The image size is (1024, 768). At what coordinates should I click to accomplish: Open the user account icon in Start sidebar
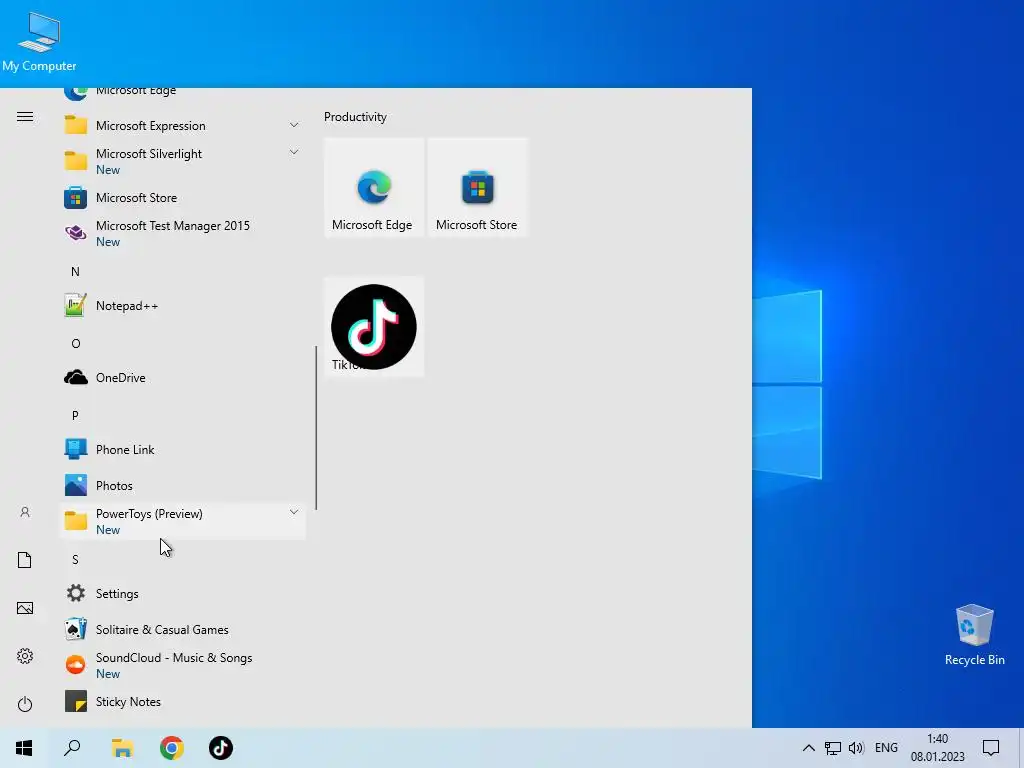coord(25,512)
